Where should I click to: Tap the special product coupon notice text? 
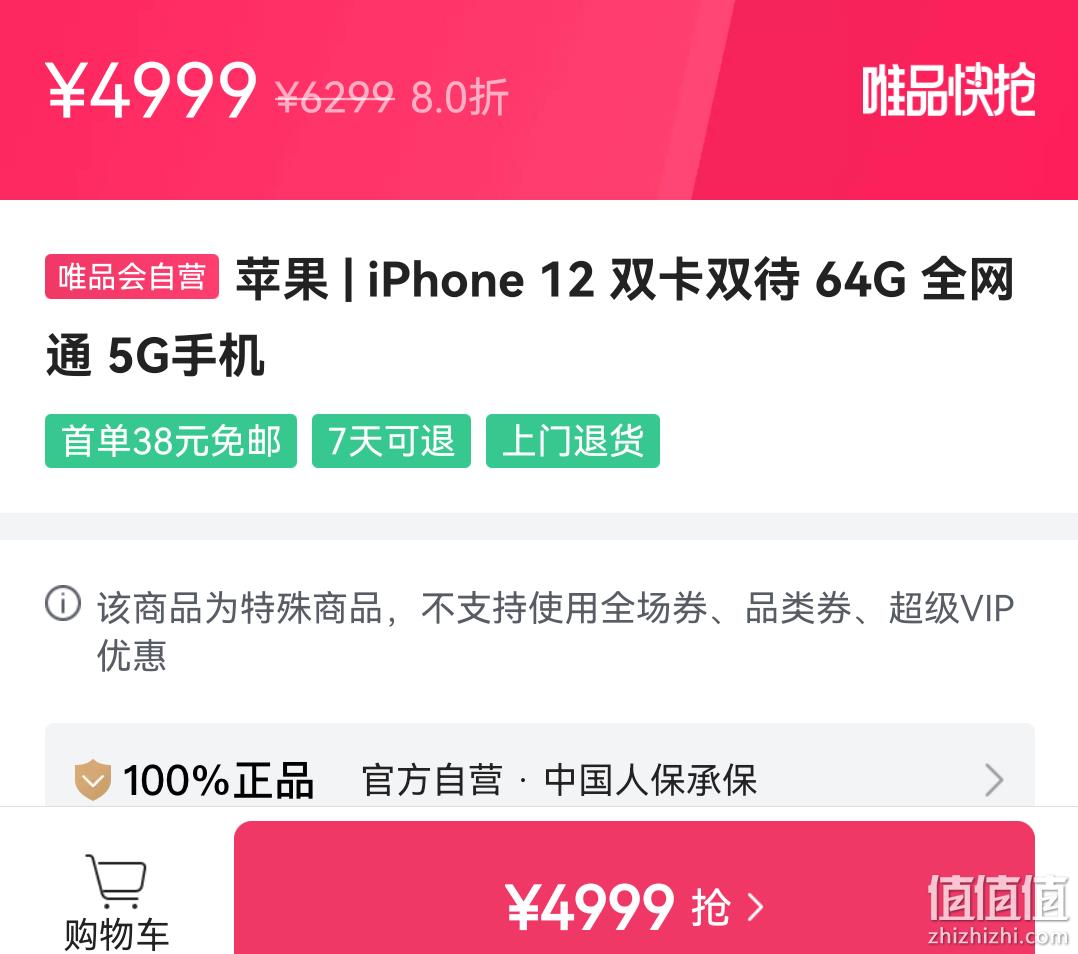click(556, 631)
